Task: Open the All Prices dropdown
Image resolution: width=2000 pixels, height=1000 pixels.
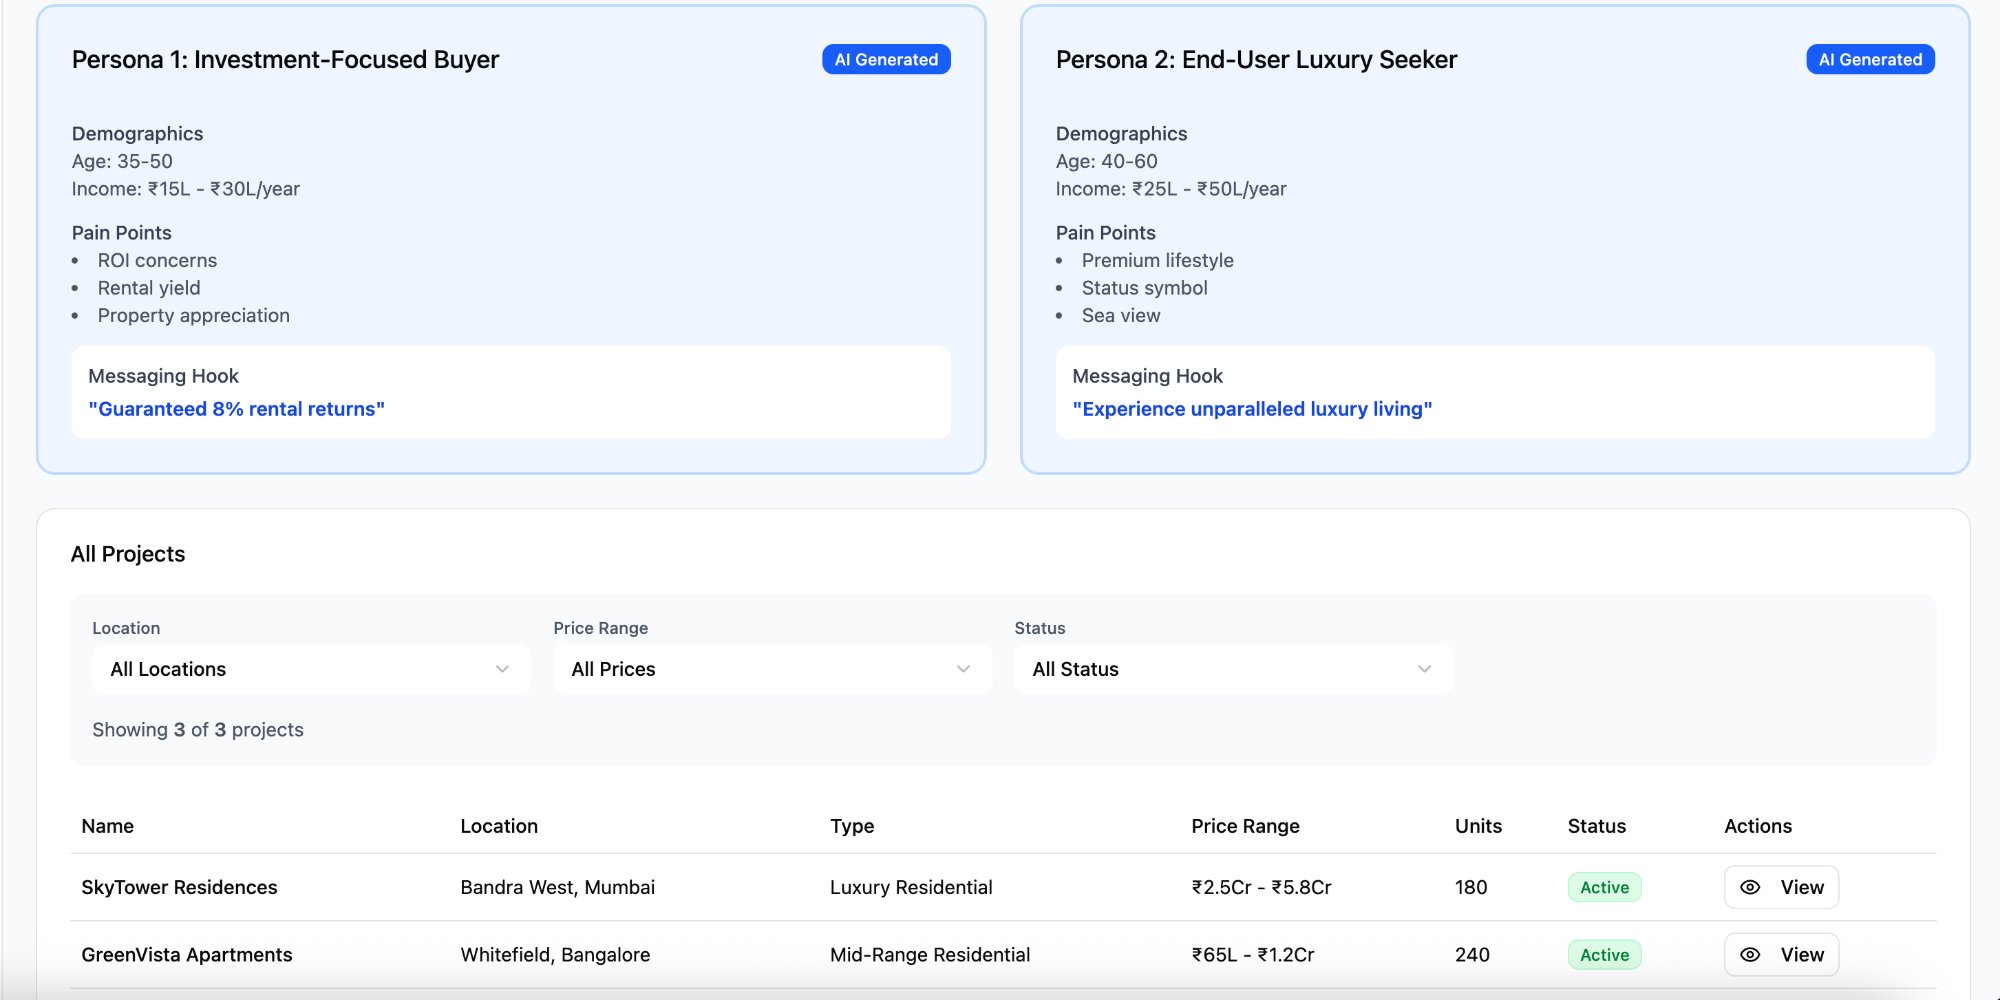Action: (x=772, y=669)
